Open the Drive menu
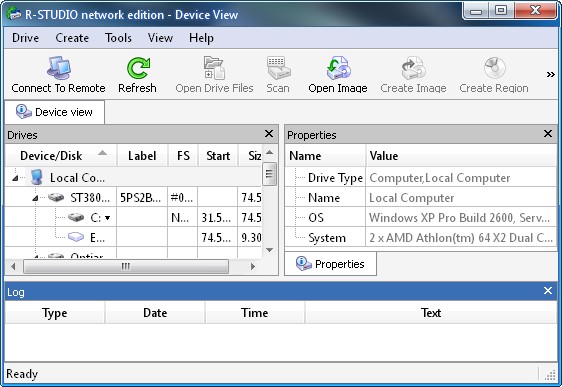562x387 pixels. (x=25, y=38)
